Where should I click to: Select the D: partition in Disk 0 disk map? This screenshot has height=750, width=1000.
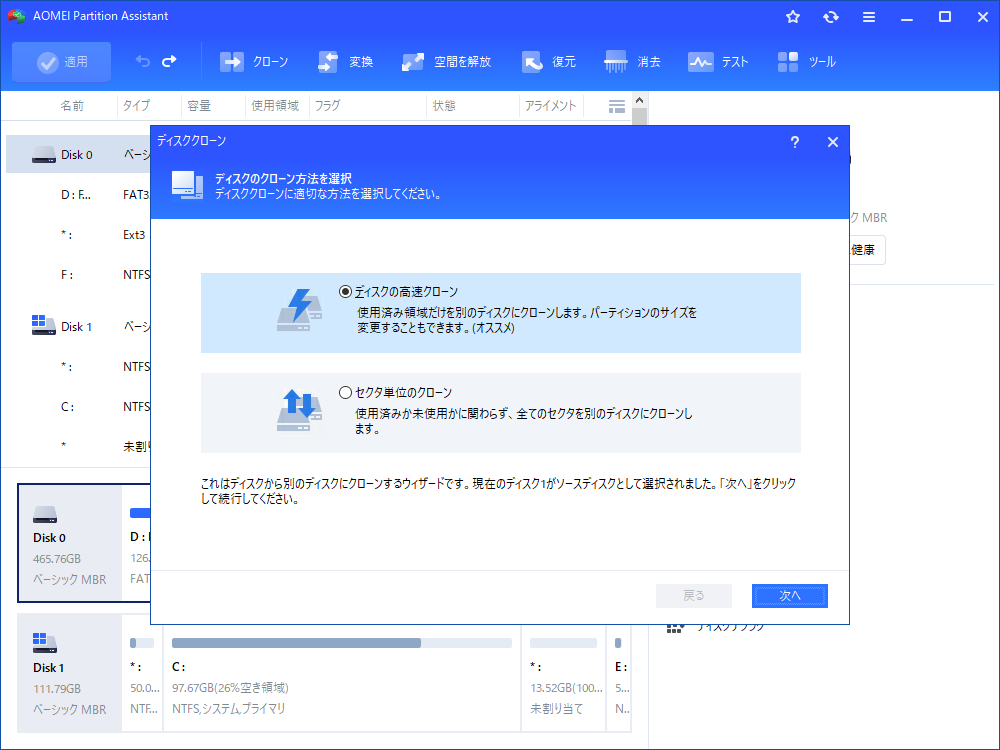pos(138,543)
